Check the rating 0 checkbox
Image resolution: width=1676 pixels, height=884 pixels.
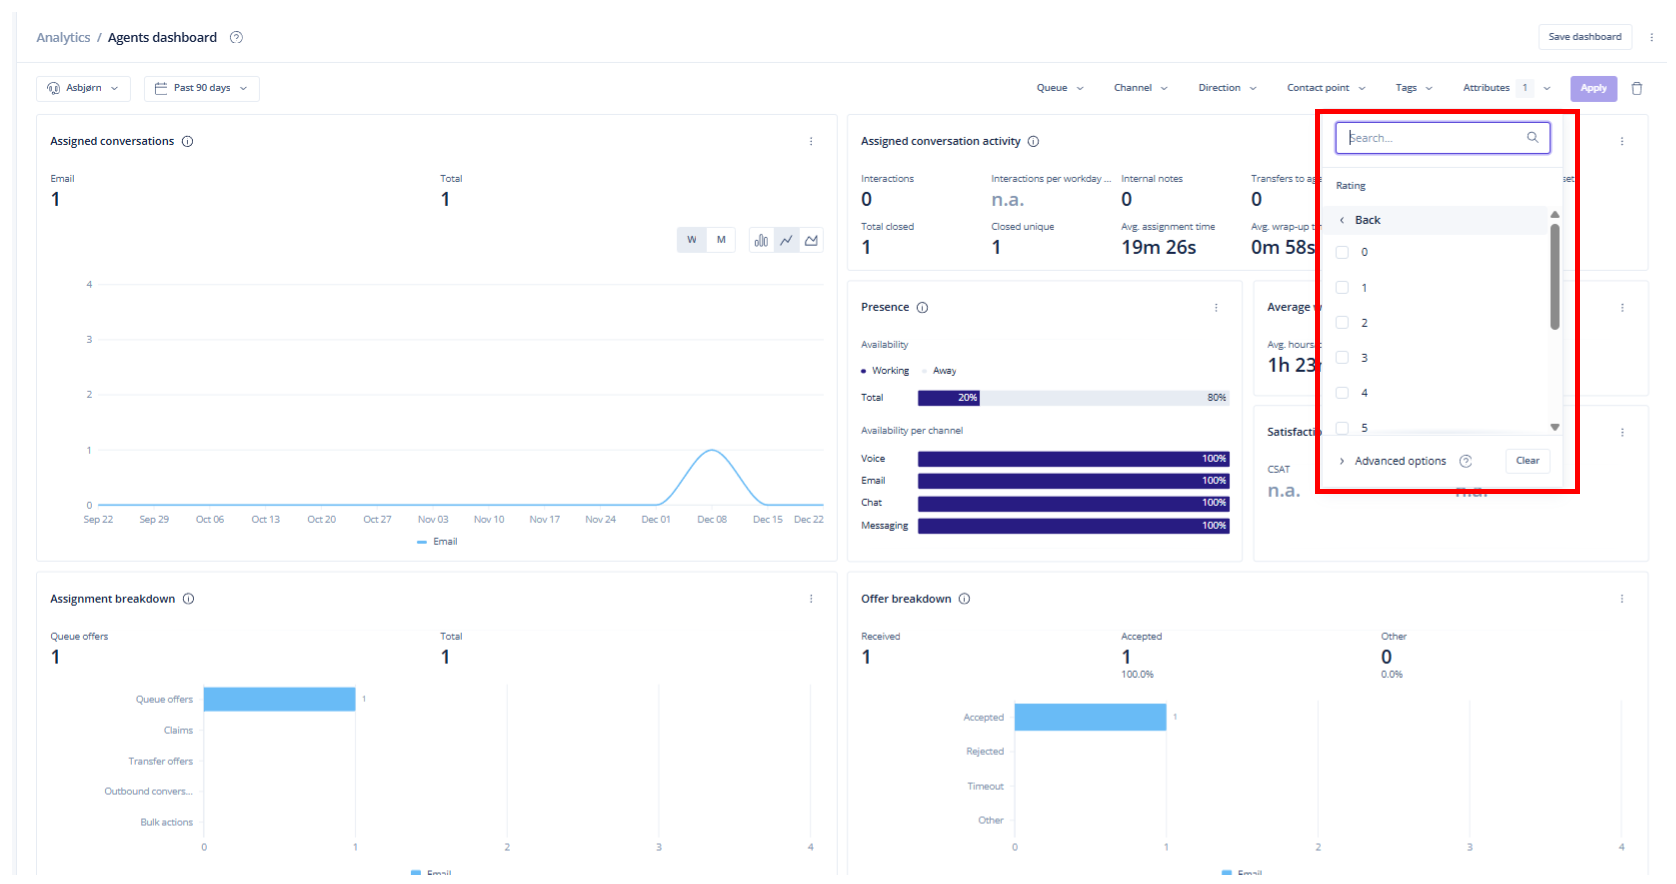(1343, 252)
